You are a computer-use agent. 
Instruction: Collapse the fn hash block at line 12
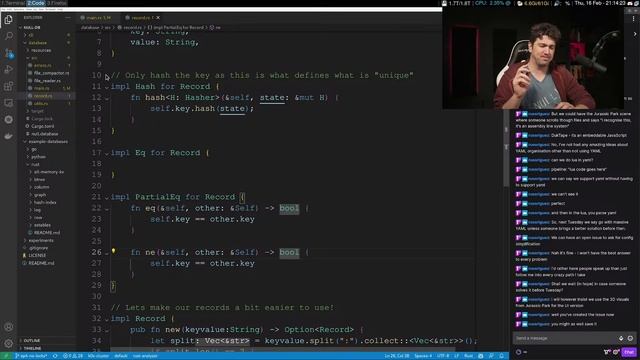(107, 98)
